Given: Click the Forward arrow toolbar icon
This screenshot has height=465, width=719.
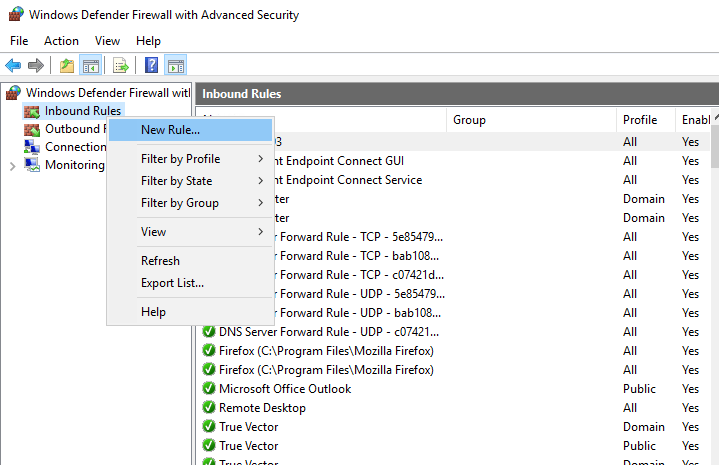Looking at the screenshot, I should pyautogui.click(x=36, y=66).
